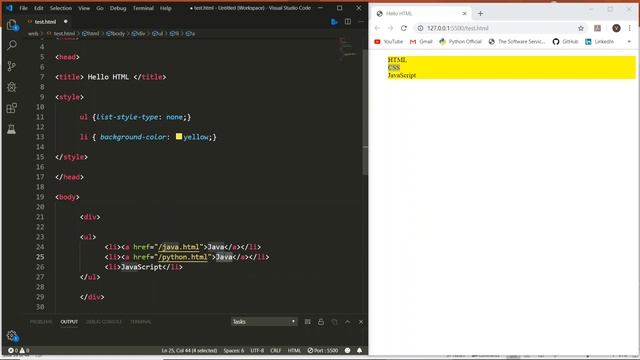Open the Source Control view
This screenshot has width=640, height=360.
click(12, 66)
